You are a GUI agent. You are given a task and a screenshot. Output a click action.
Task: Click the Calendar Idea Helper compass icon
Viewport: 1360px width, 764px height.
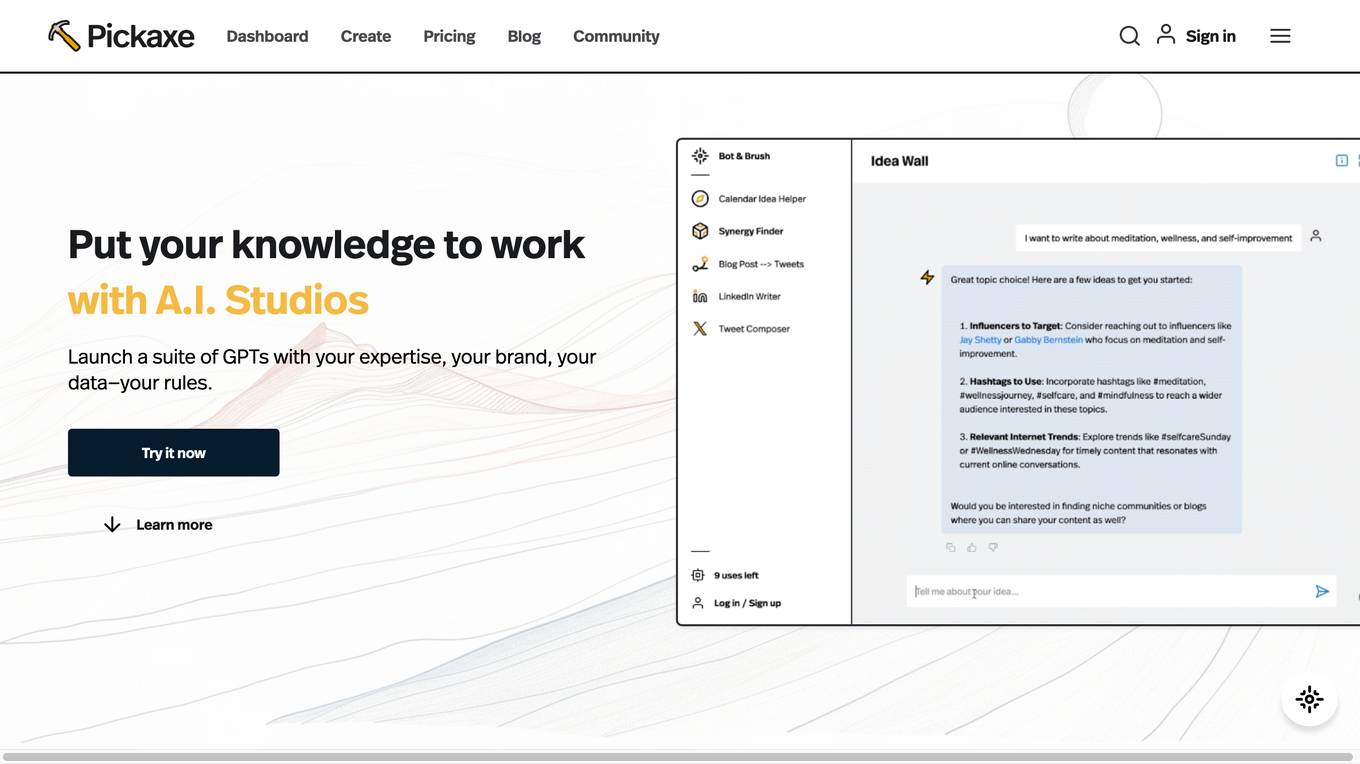700,199
